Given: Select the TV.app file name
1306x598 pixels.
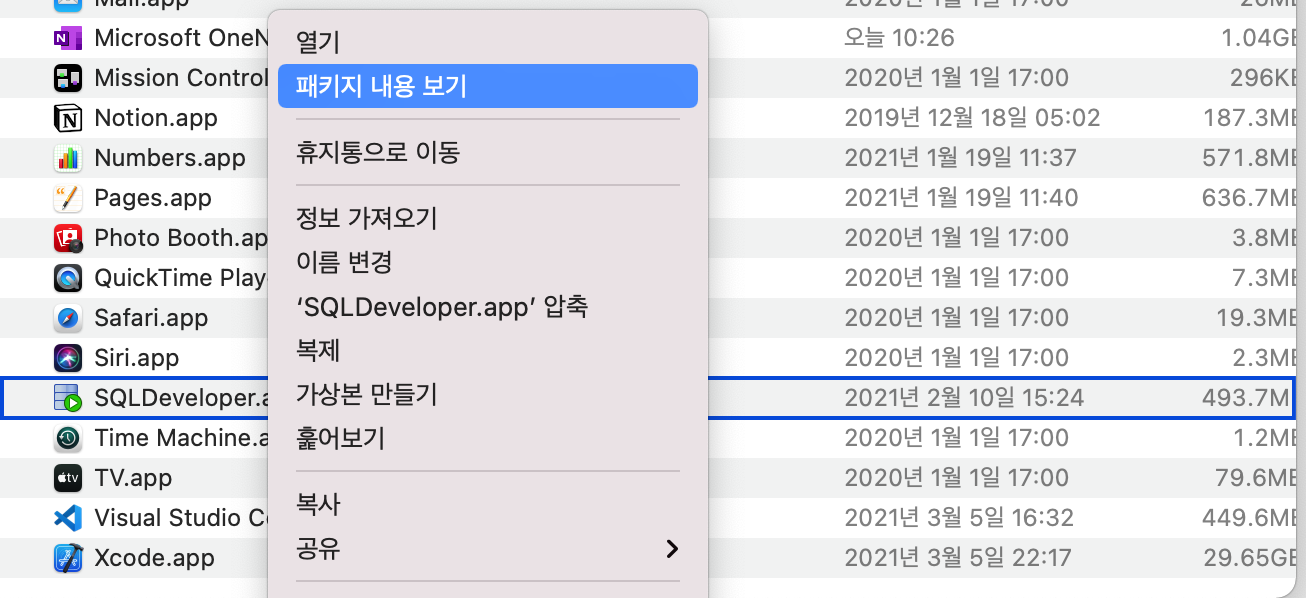Looking at the screenshot, I should point(133,478).
